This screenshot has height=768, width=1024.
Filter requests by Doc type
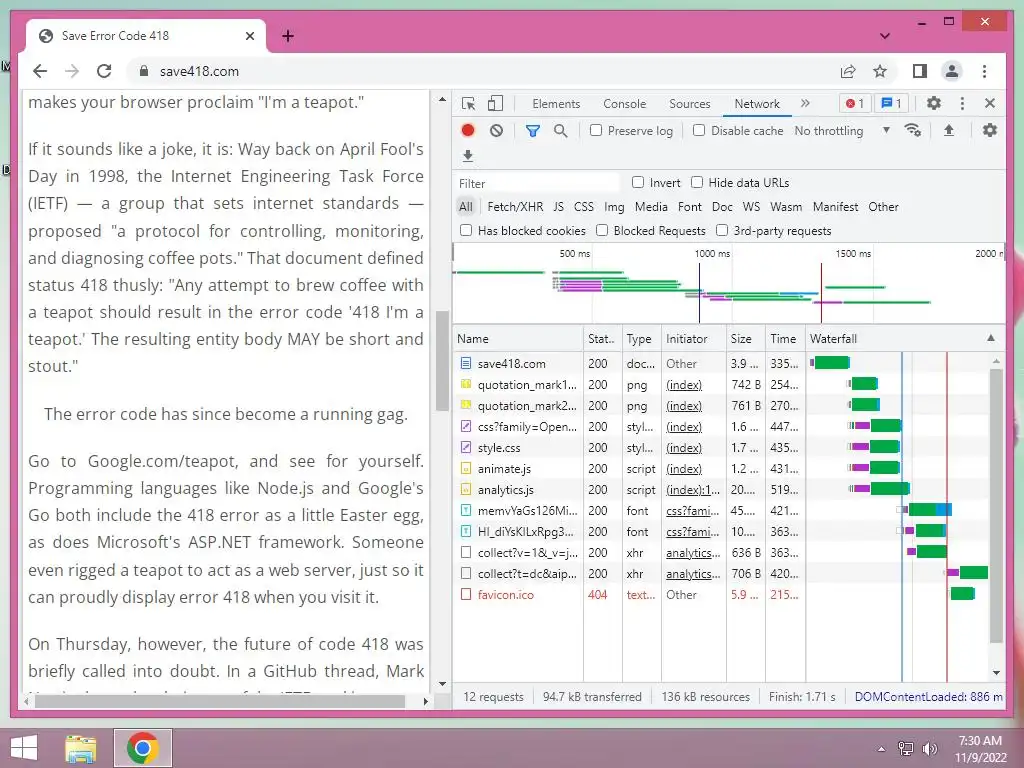coord(722,207)
